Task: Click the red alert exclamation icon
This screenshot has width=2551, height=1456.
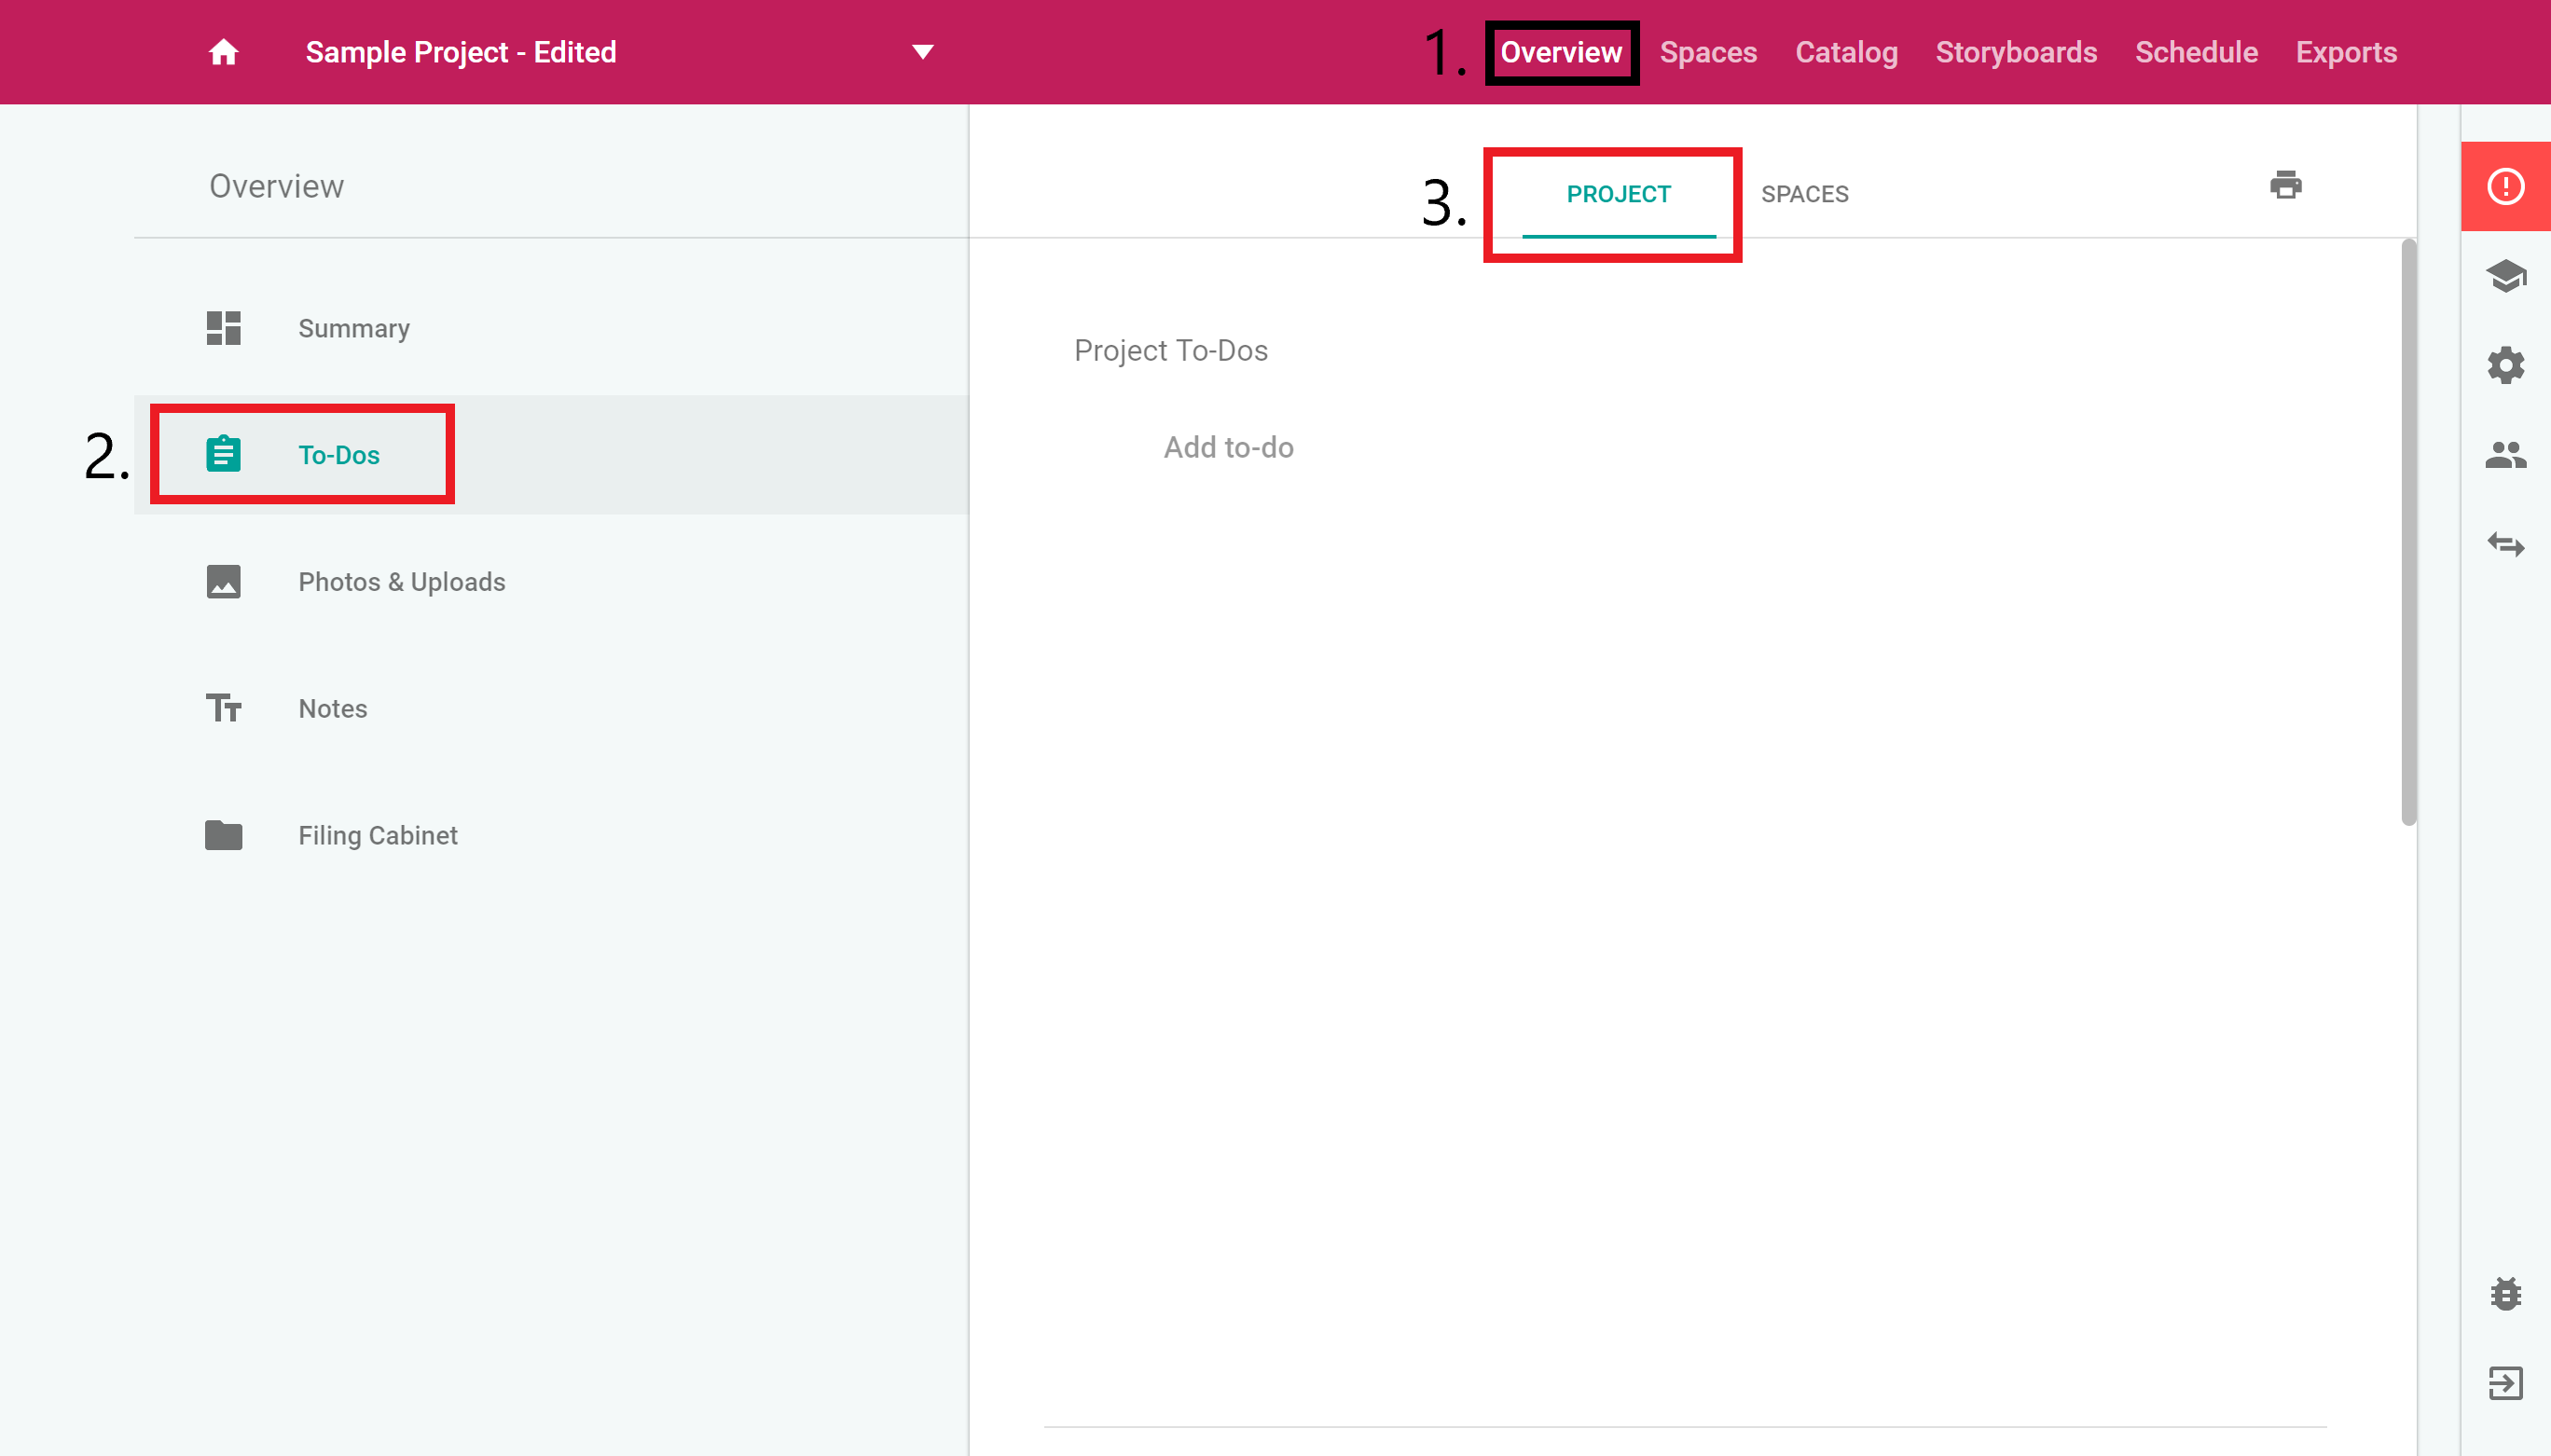Action: coord(2505,186)
